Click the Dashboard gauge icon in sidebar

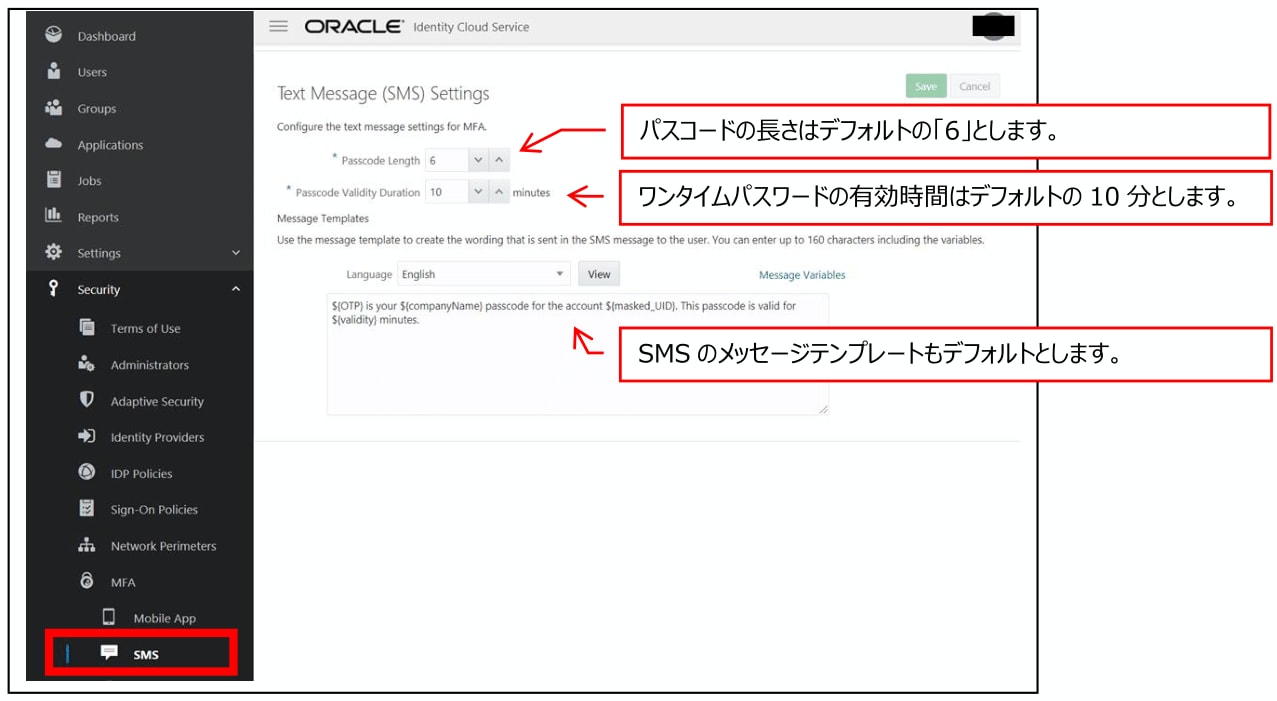pos(54,35)
